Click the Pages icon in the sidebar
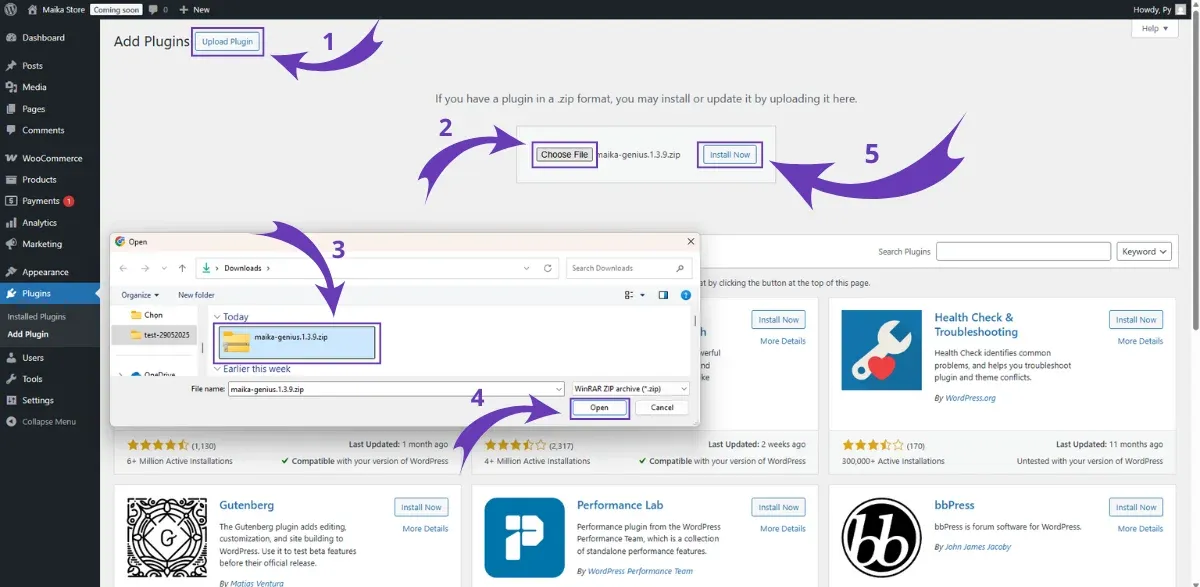Screen dimensions: 1200x587 (x=11, y=109)
